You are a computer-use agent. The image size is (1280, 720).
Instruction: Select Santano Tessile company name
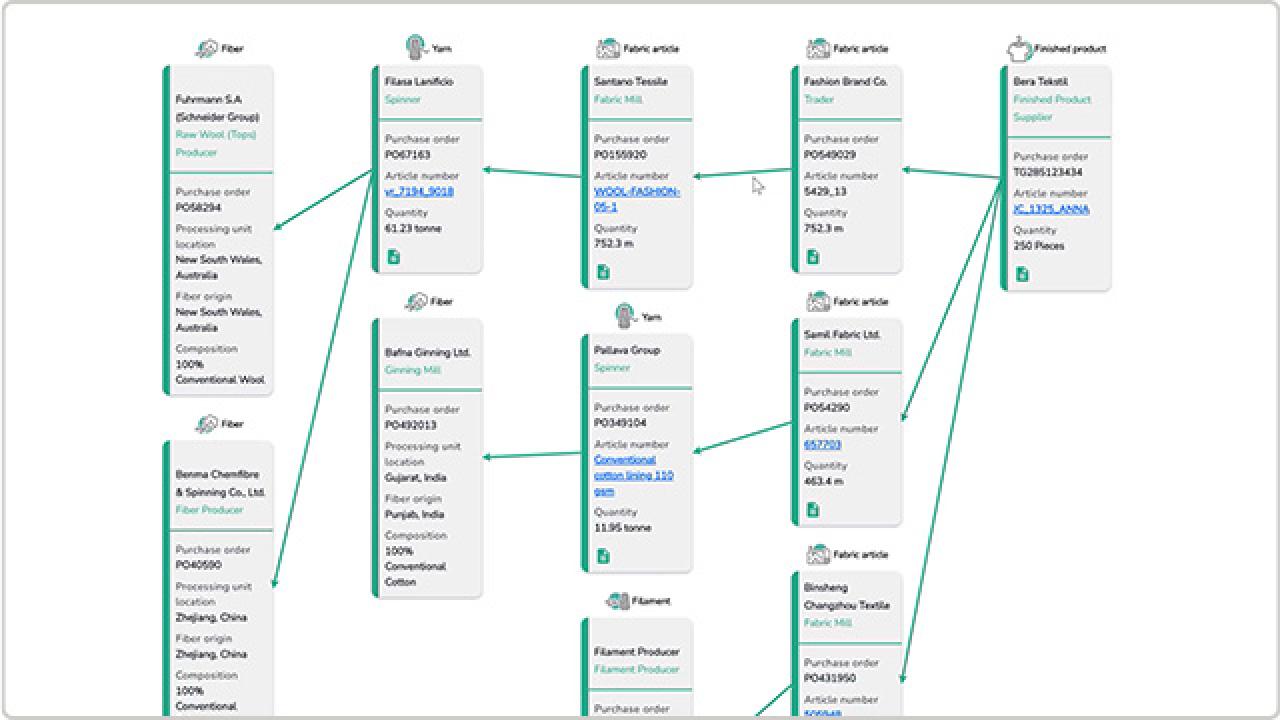[x=631, y=82]
